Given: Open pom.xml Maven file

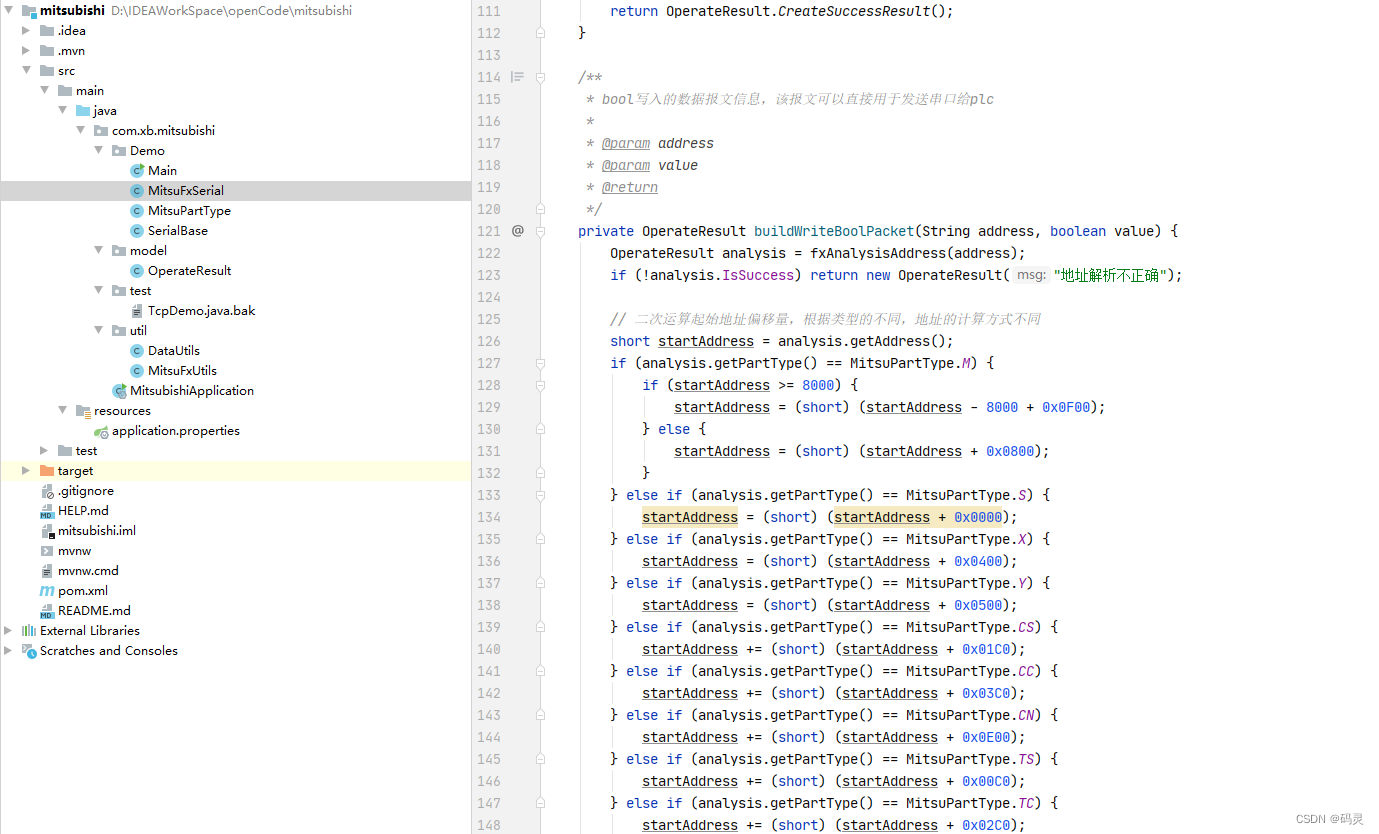Looking at the screenshot, I should (x=83, y=591).
